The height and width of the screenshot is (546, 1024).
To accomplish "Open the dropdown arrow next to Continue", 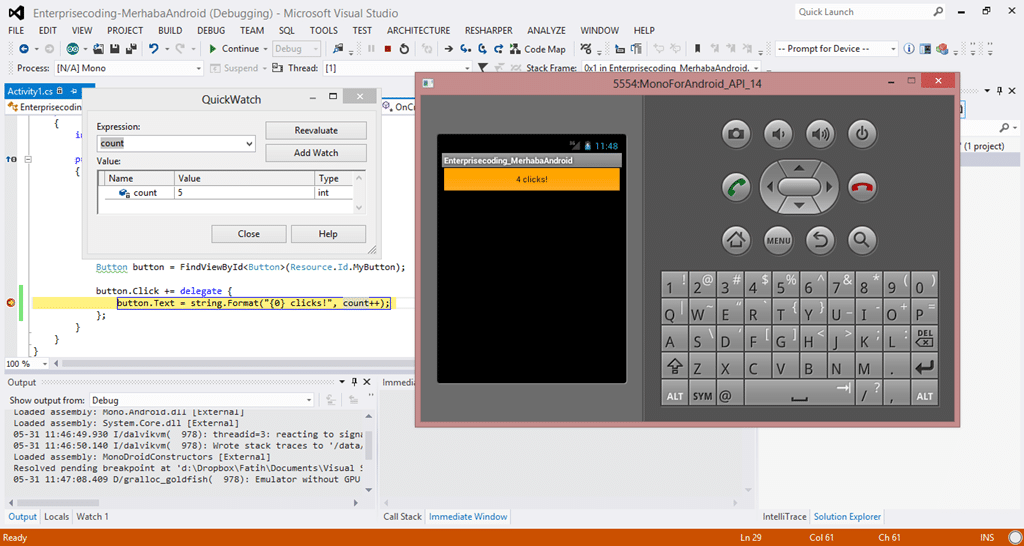I will coord(265,49).
